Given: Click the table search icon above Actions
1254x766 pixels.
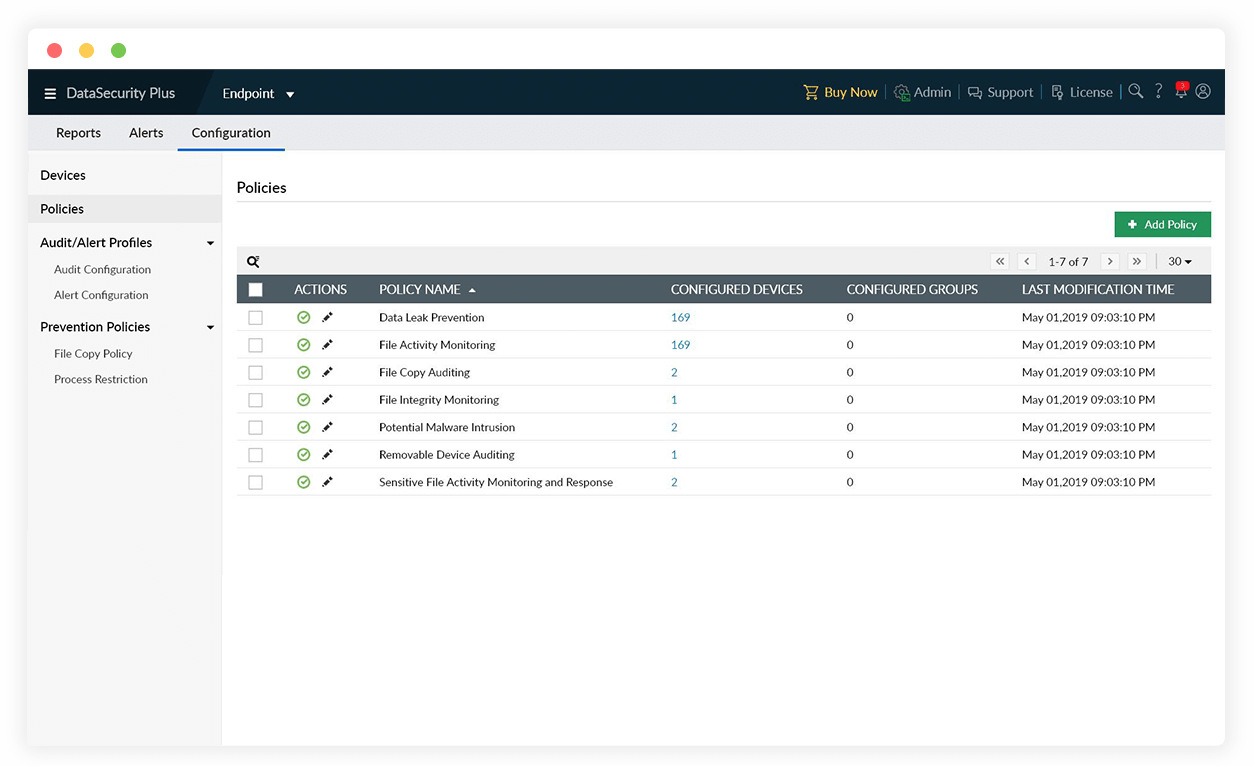Looking at the screenshot, I should 253,262.
